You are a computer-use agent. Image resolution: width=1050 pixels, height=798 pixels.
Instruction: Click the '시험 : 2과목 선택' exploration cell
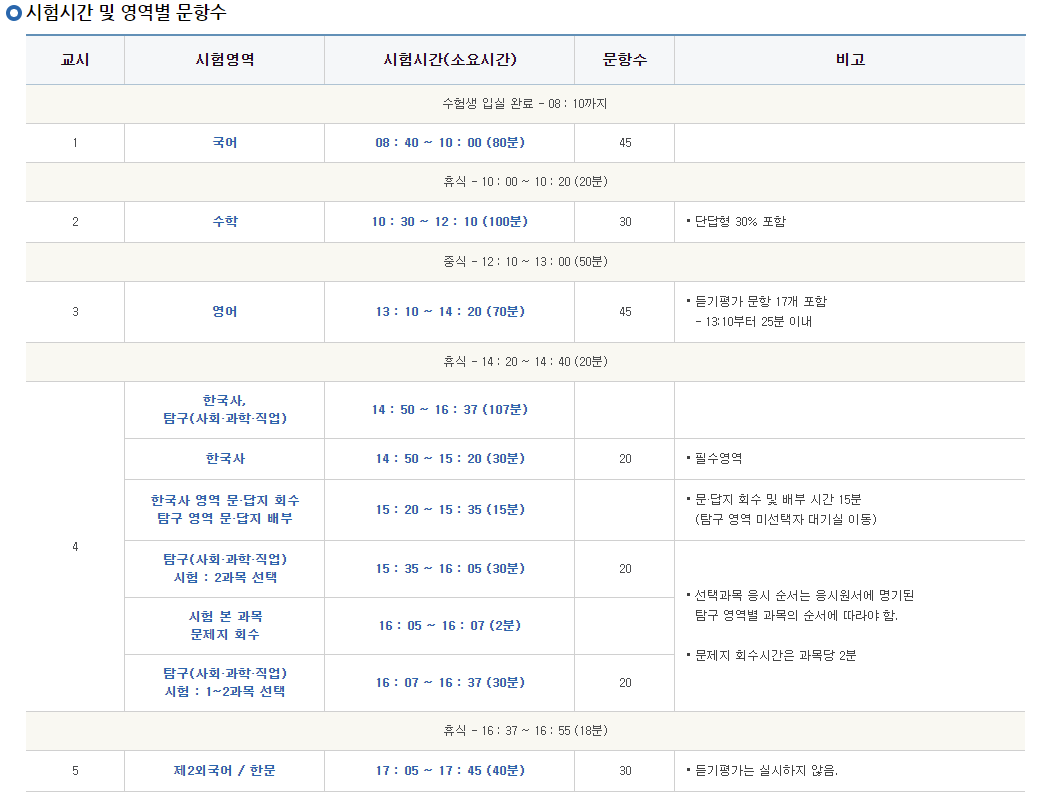click(x=224, y=569)
